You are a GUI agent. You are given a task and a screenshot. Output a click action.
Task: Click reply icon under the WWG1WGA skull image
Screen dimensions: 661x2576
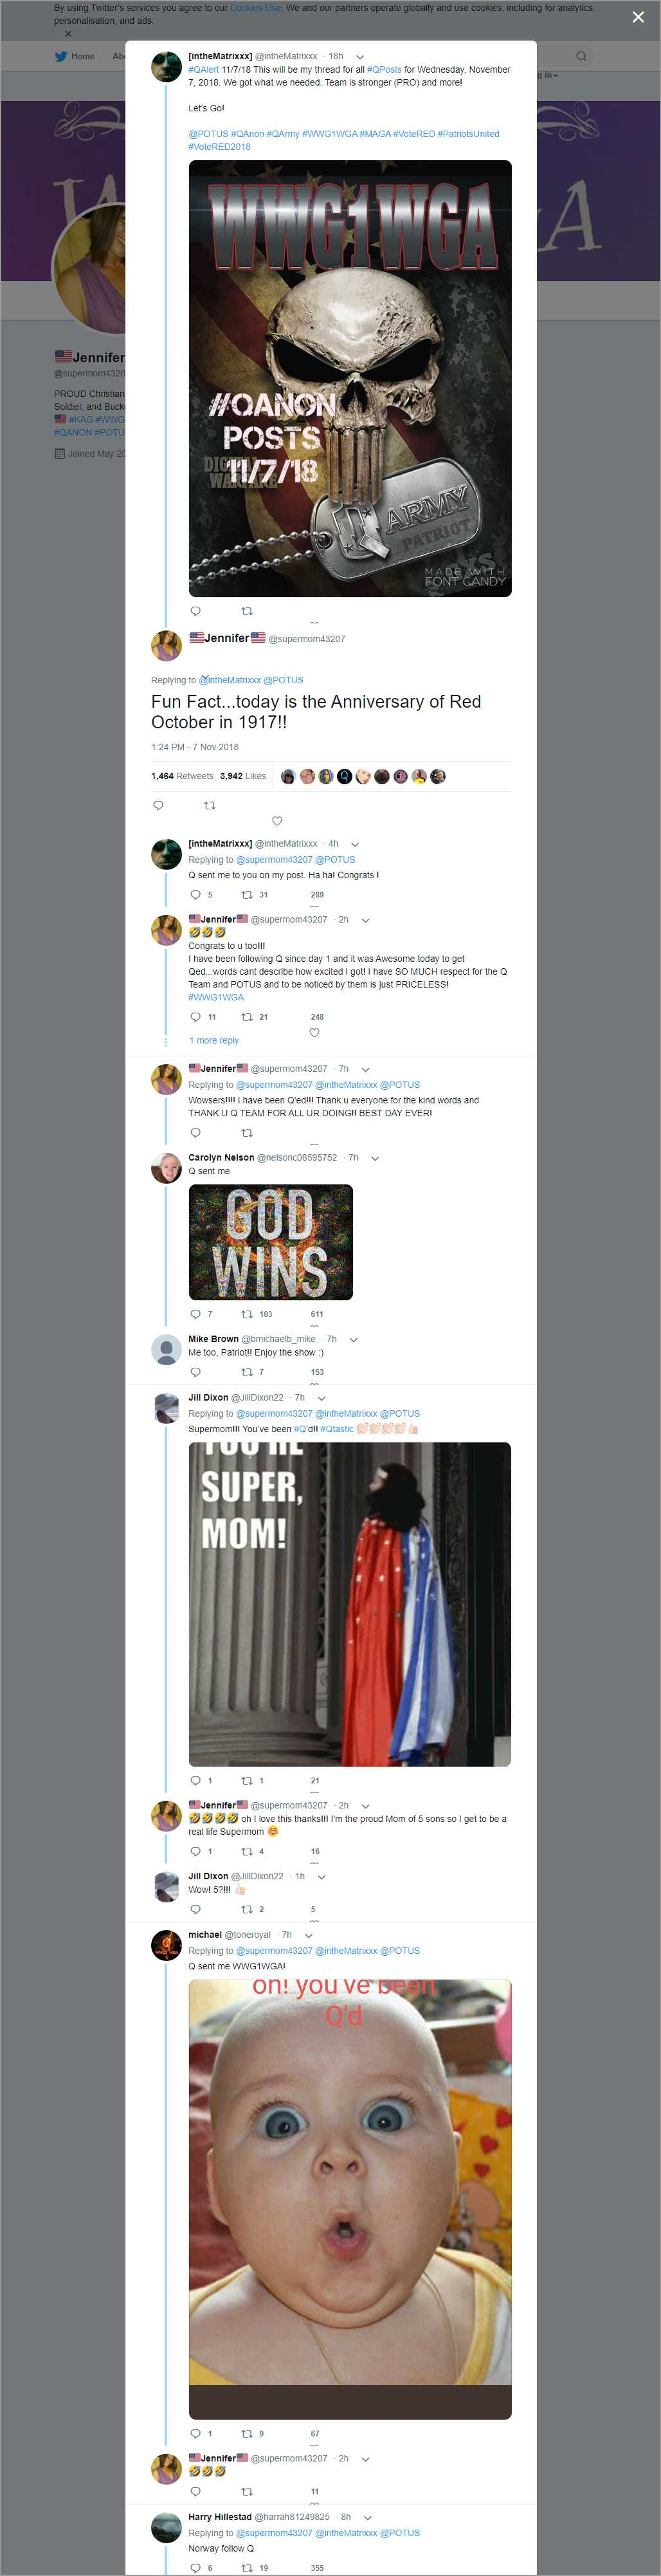[195, 611]
